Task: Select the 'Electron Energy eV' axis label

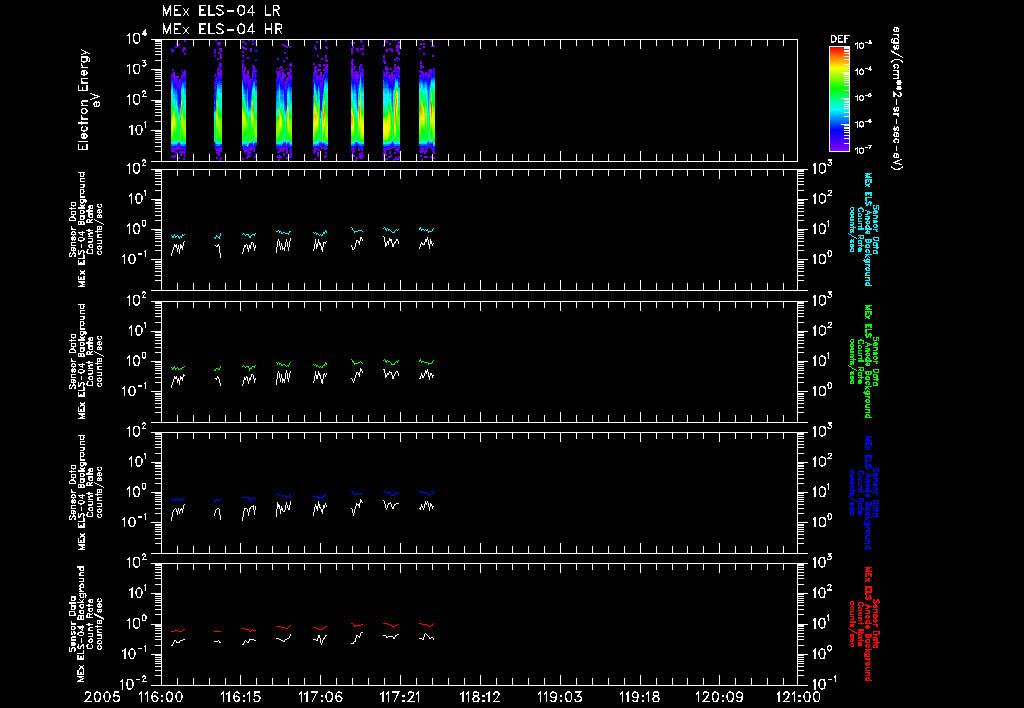Action: click(88, 100)
